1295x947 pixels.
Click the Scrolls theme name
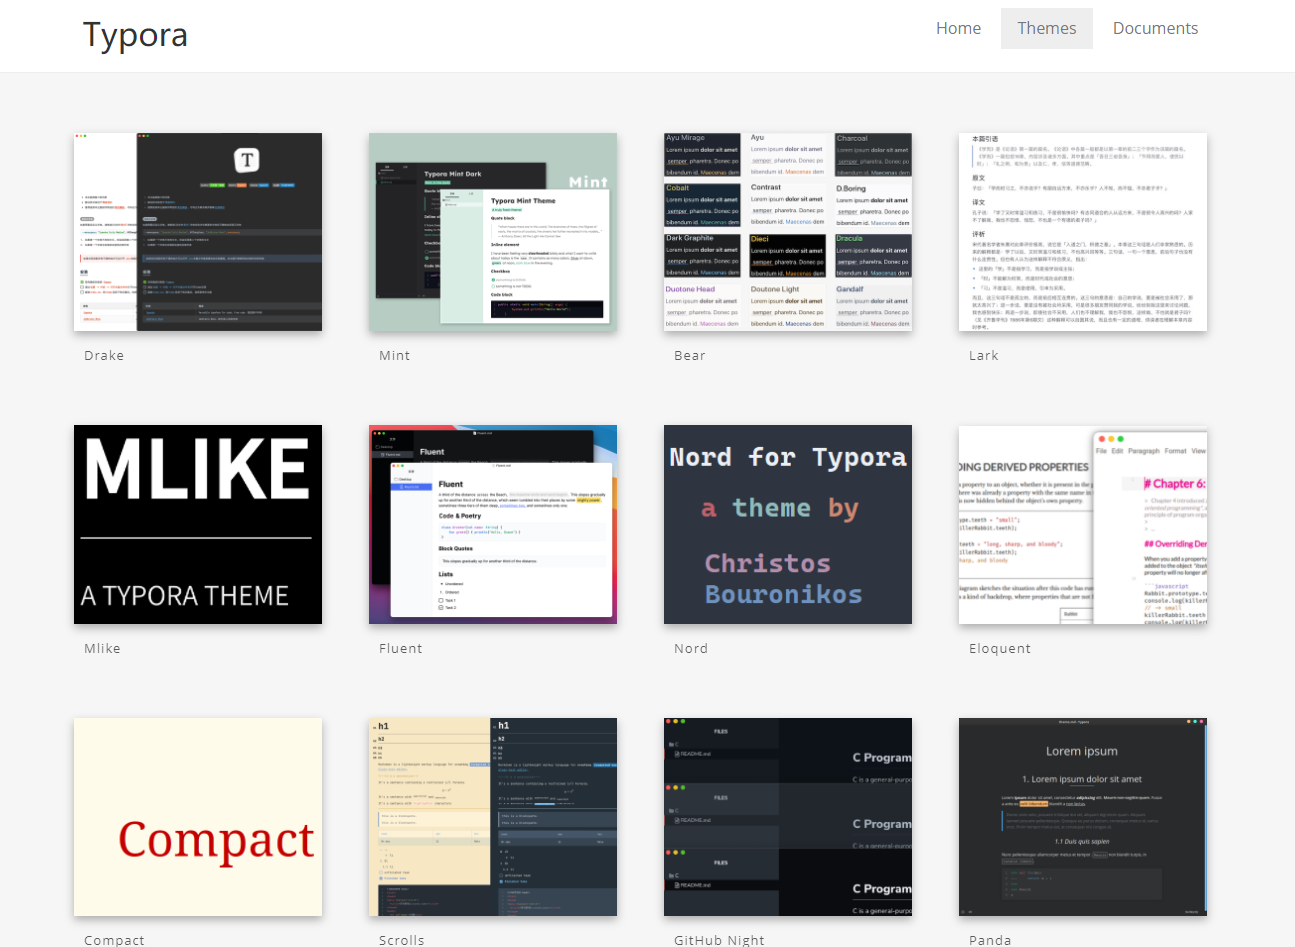(x=402, y=940)
